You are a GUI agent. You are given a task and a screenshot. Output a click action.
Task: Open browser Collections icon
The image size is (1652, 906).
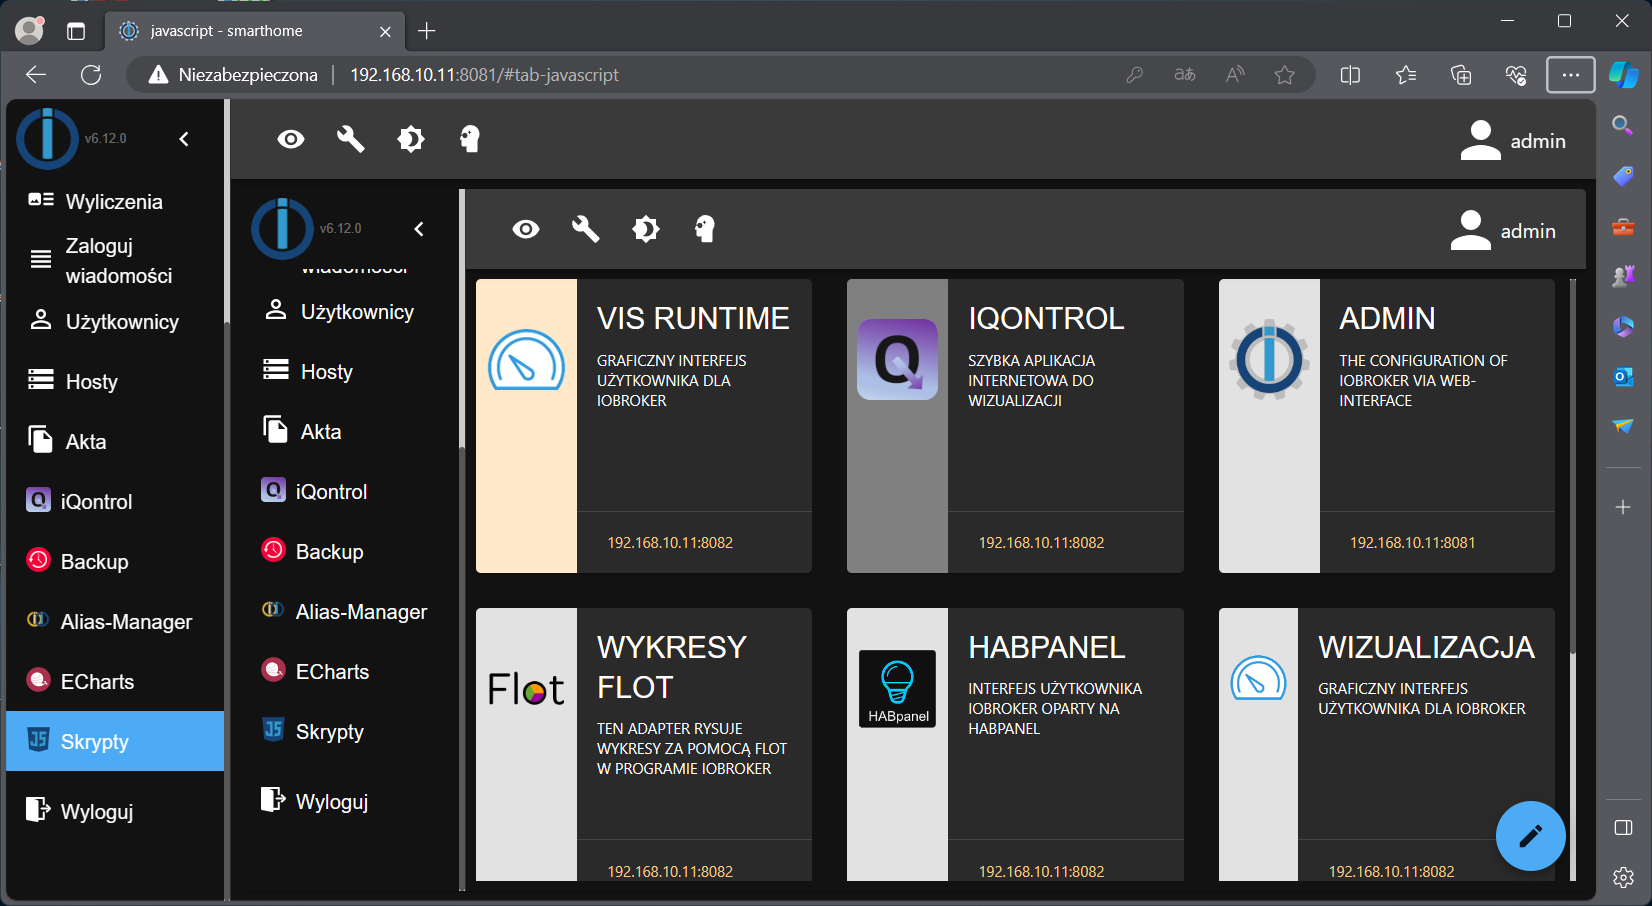pos(1461,75)
